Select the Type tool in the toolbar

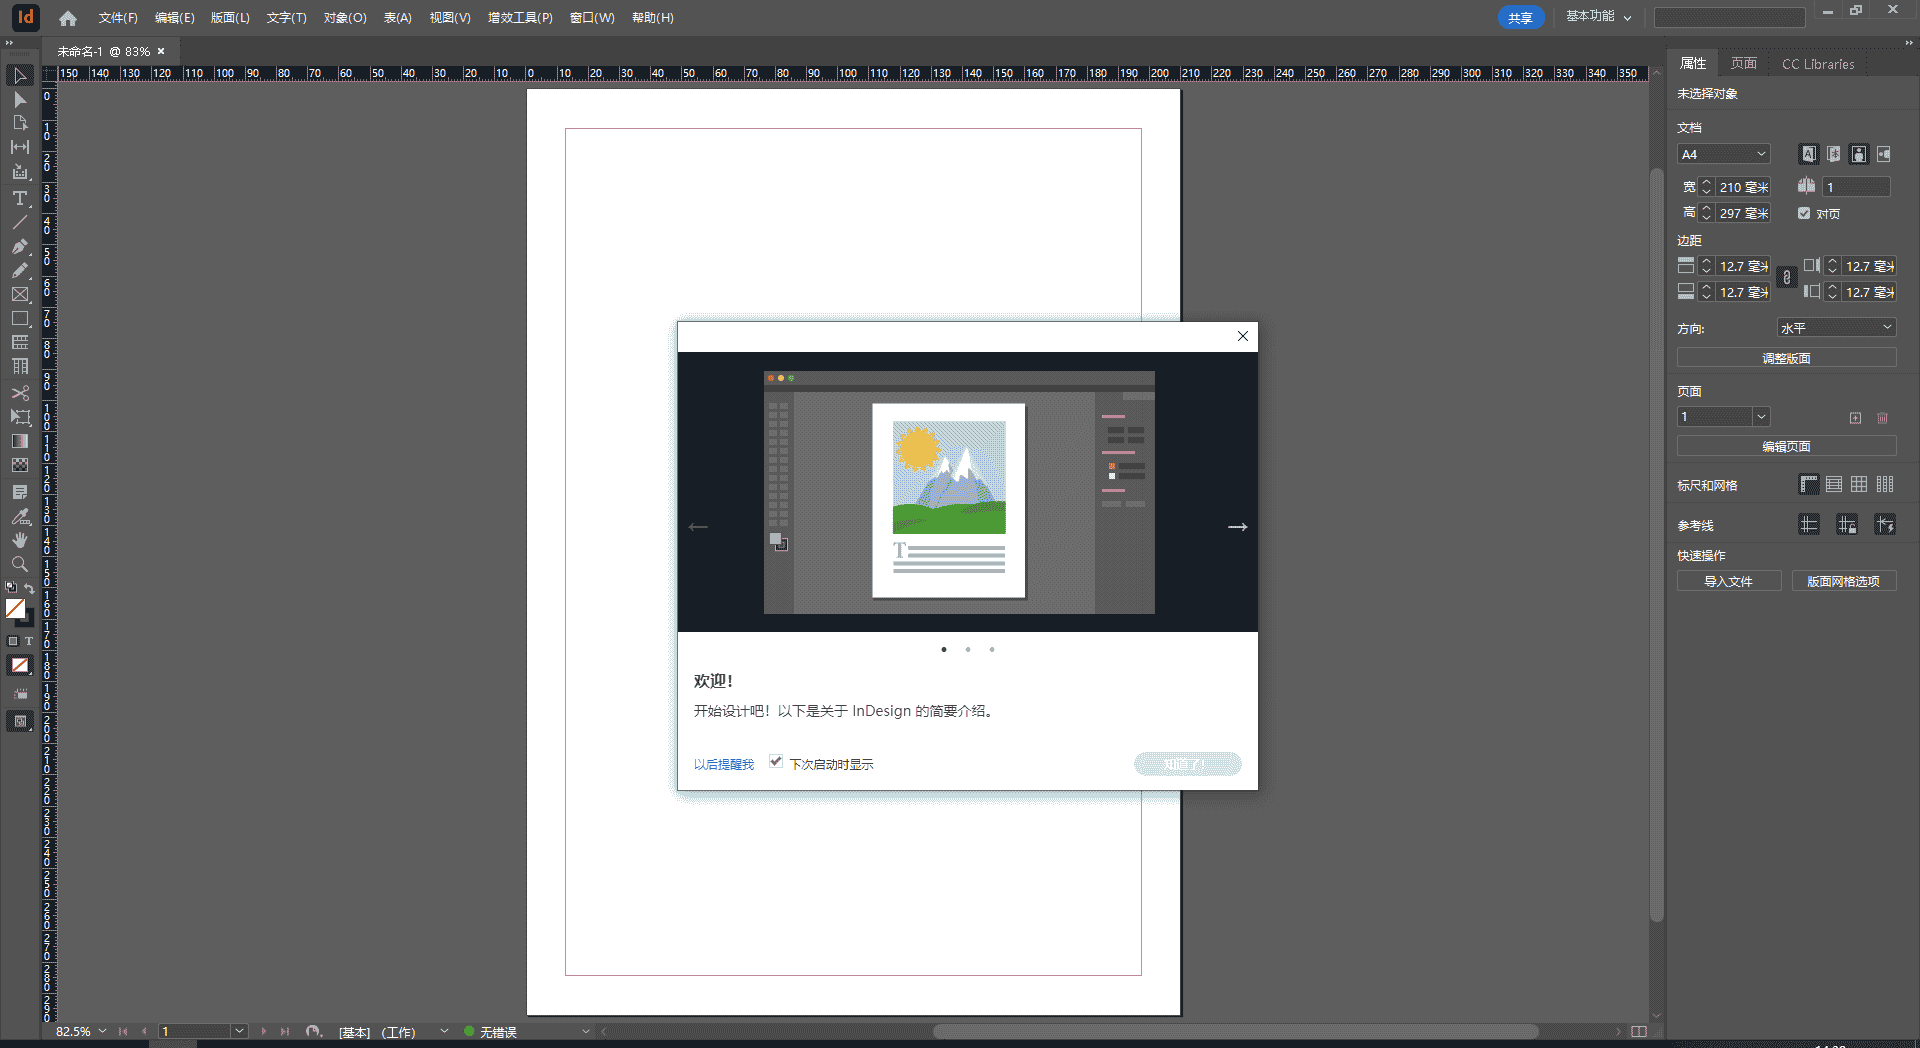pyautogui.click(x=19, y=198)
